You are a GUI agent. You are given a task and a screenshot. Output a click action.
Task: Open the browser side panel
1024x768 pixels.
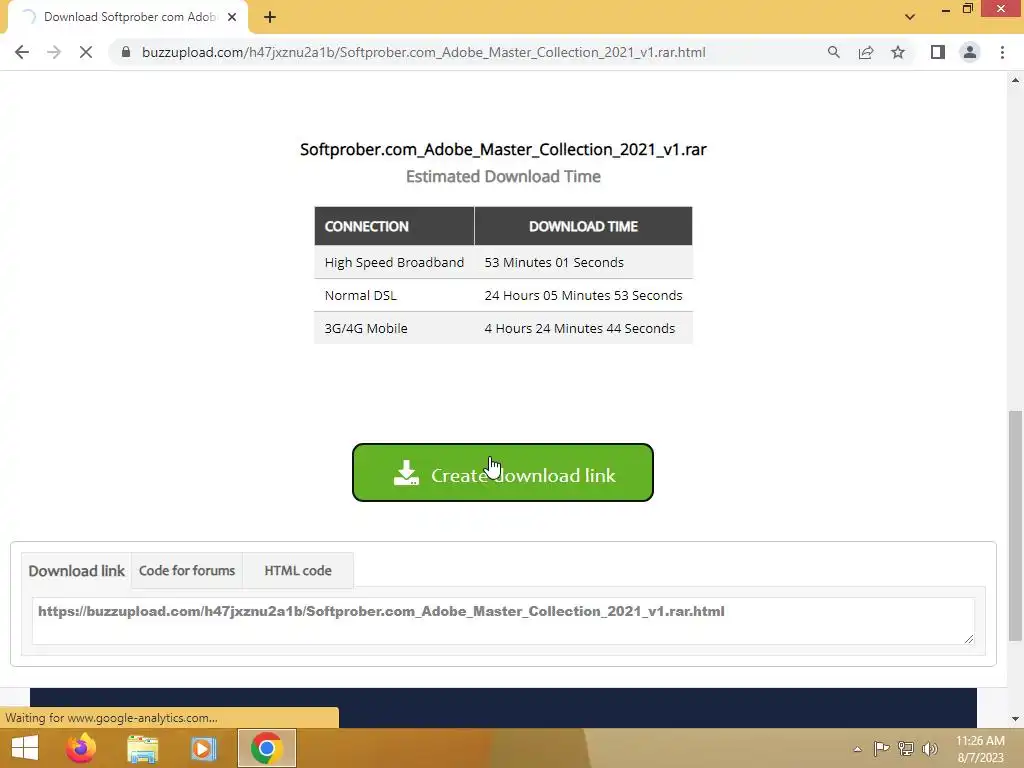point(938,52)
